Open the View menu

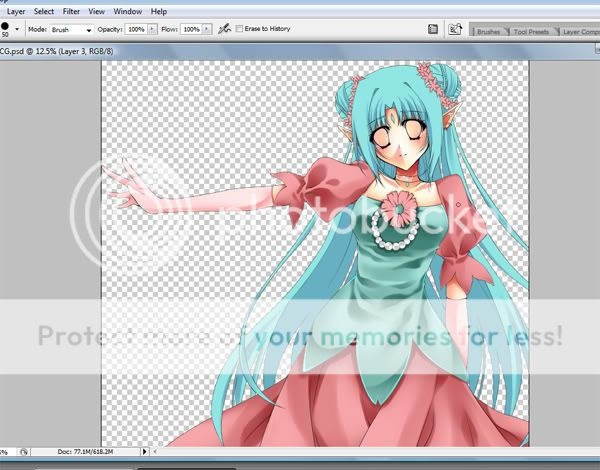[x=96, y=12]
